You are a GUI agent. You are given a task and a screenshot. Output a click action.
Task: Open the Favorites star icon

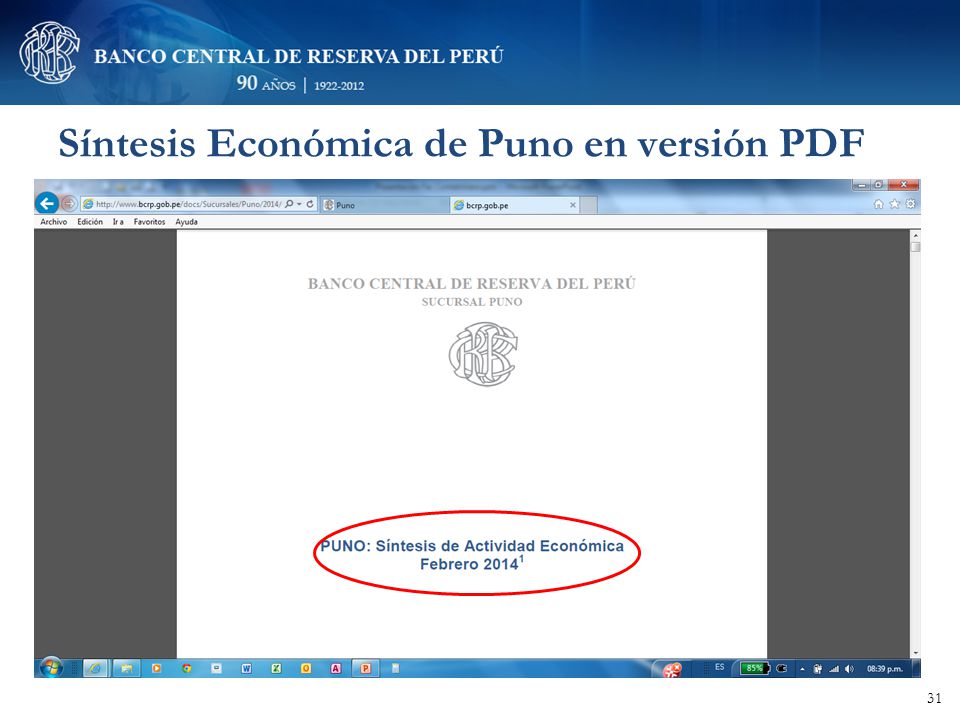pyautogui.click(x=894, y=204)
